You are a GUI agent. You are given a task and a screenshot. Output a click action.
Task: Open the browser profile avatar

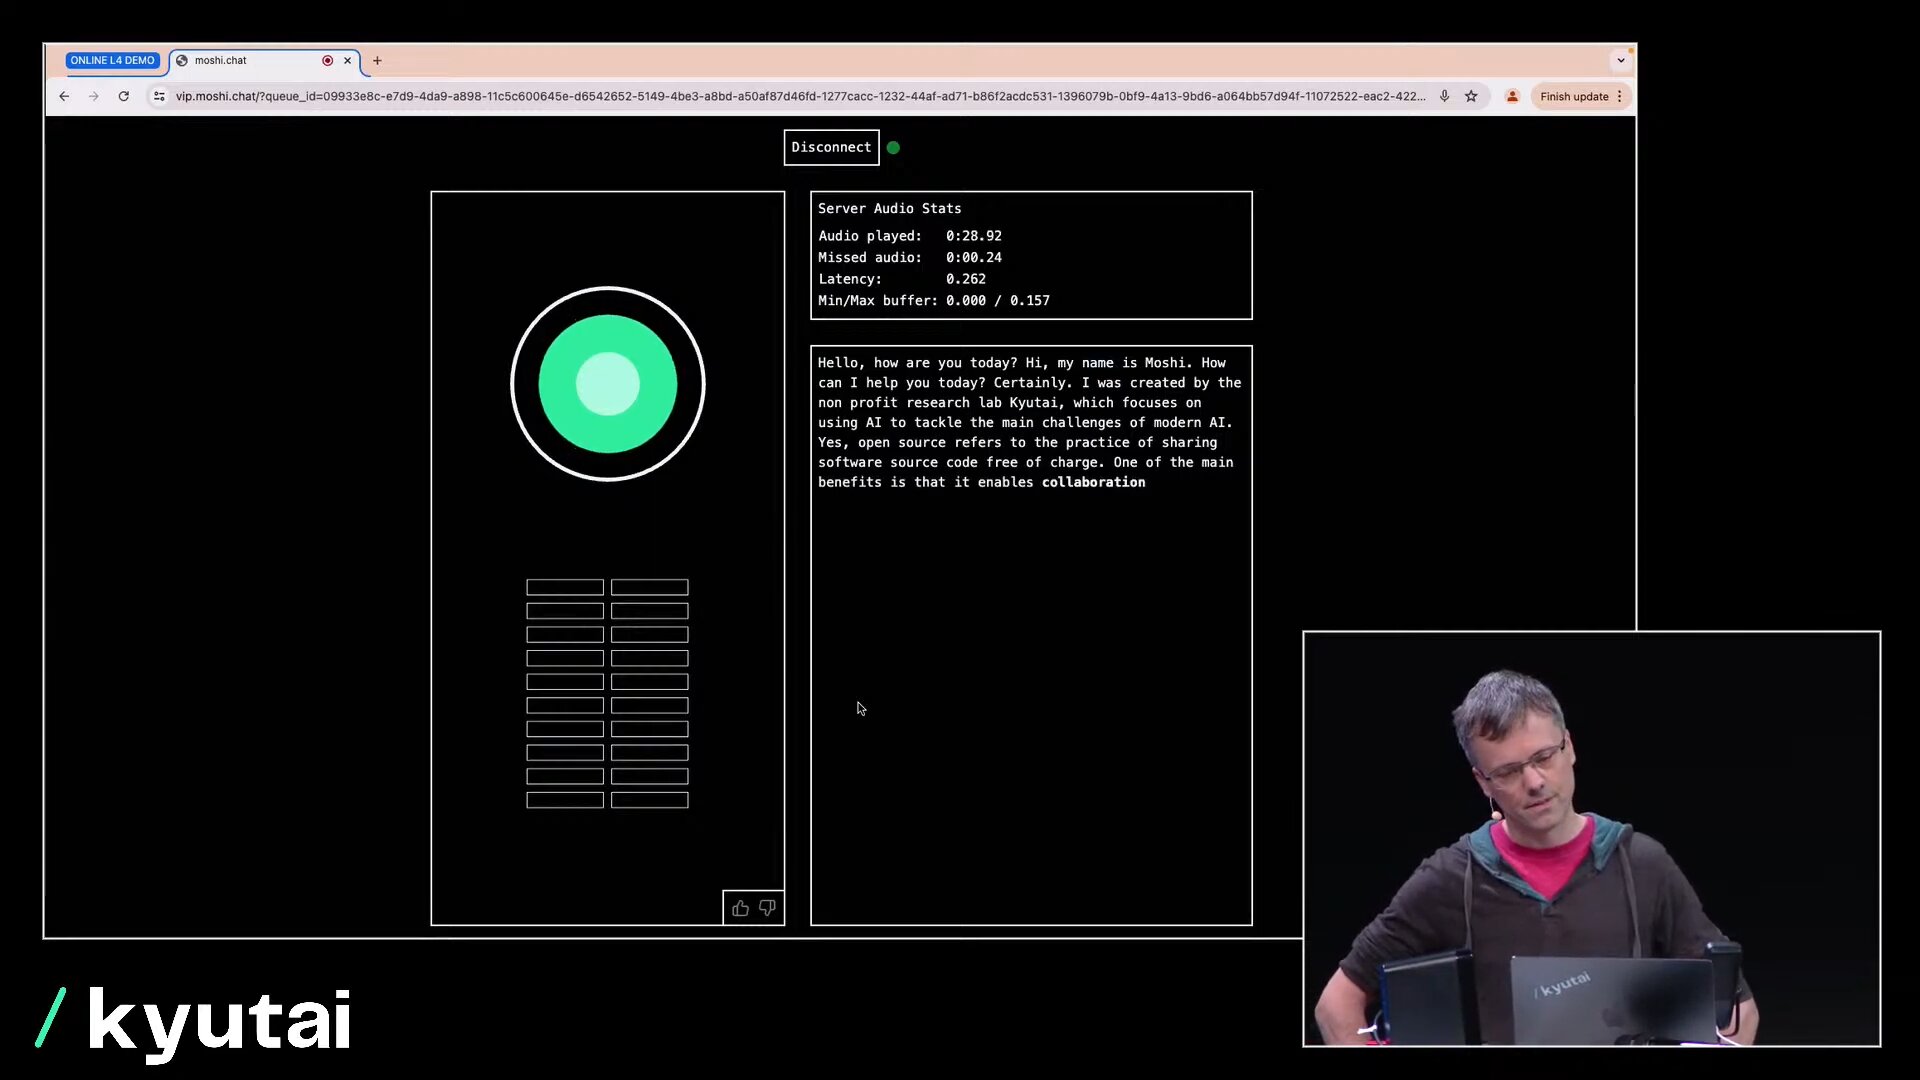point(1512,96)
